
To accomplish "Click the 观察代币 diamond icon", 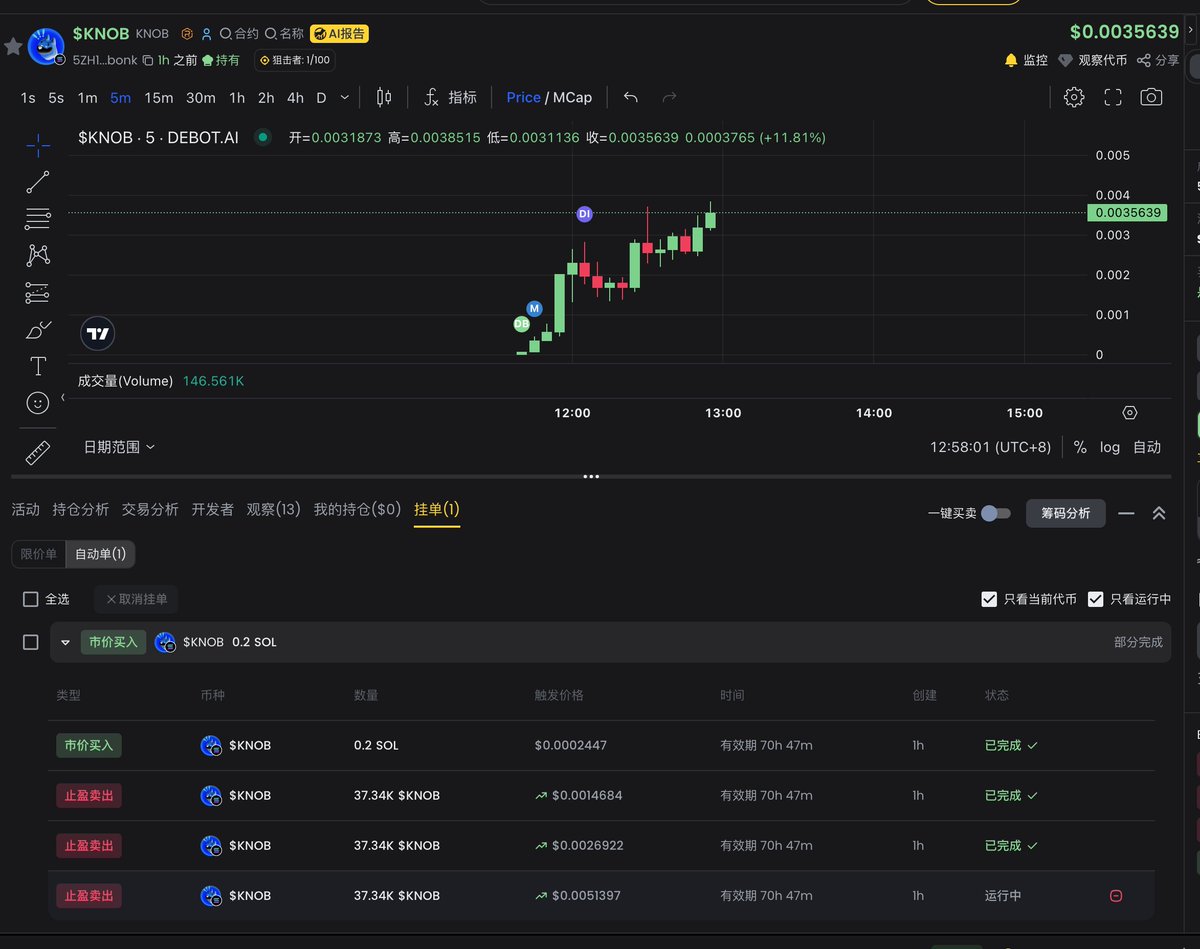I will point(1066,60).
